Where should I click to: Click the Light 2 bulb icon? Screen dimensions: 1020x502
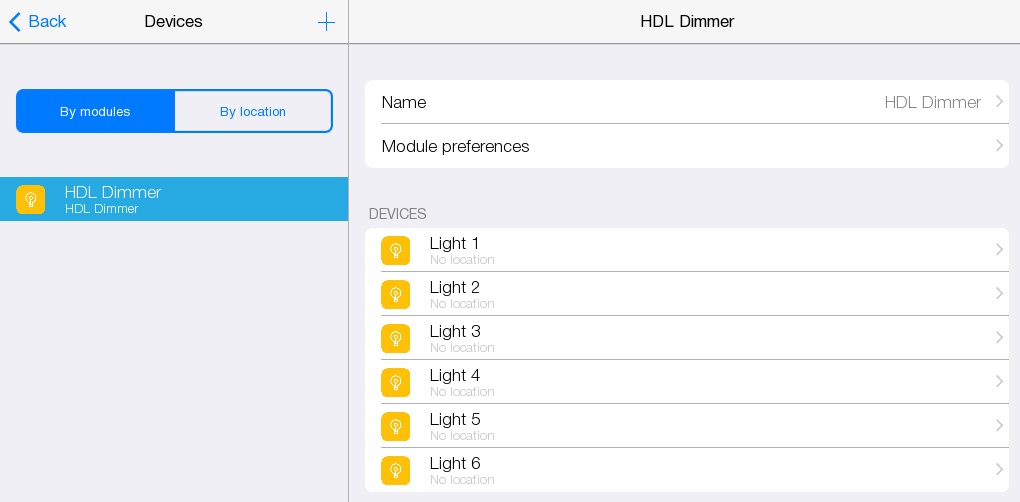click(x=395, y=295)
